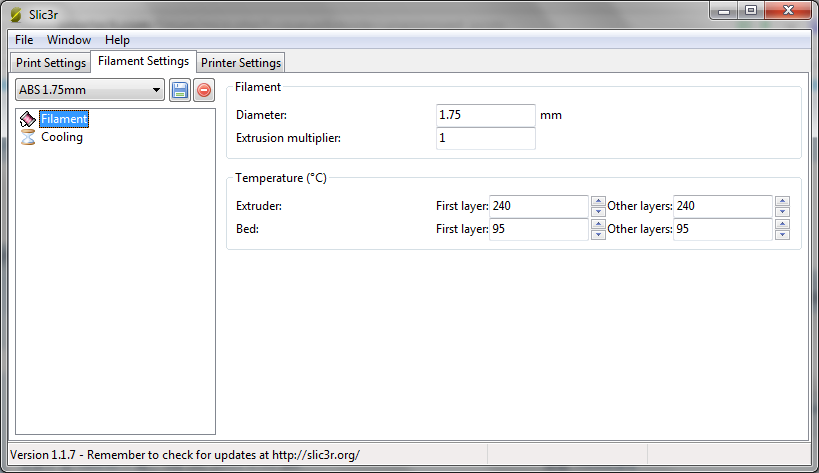Screen dimensions: 819x473
Task: Select Filament page in the tree
Action: 64,119
